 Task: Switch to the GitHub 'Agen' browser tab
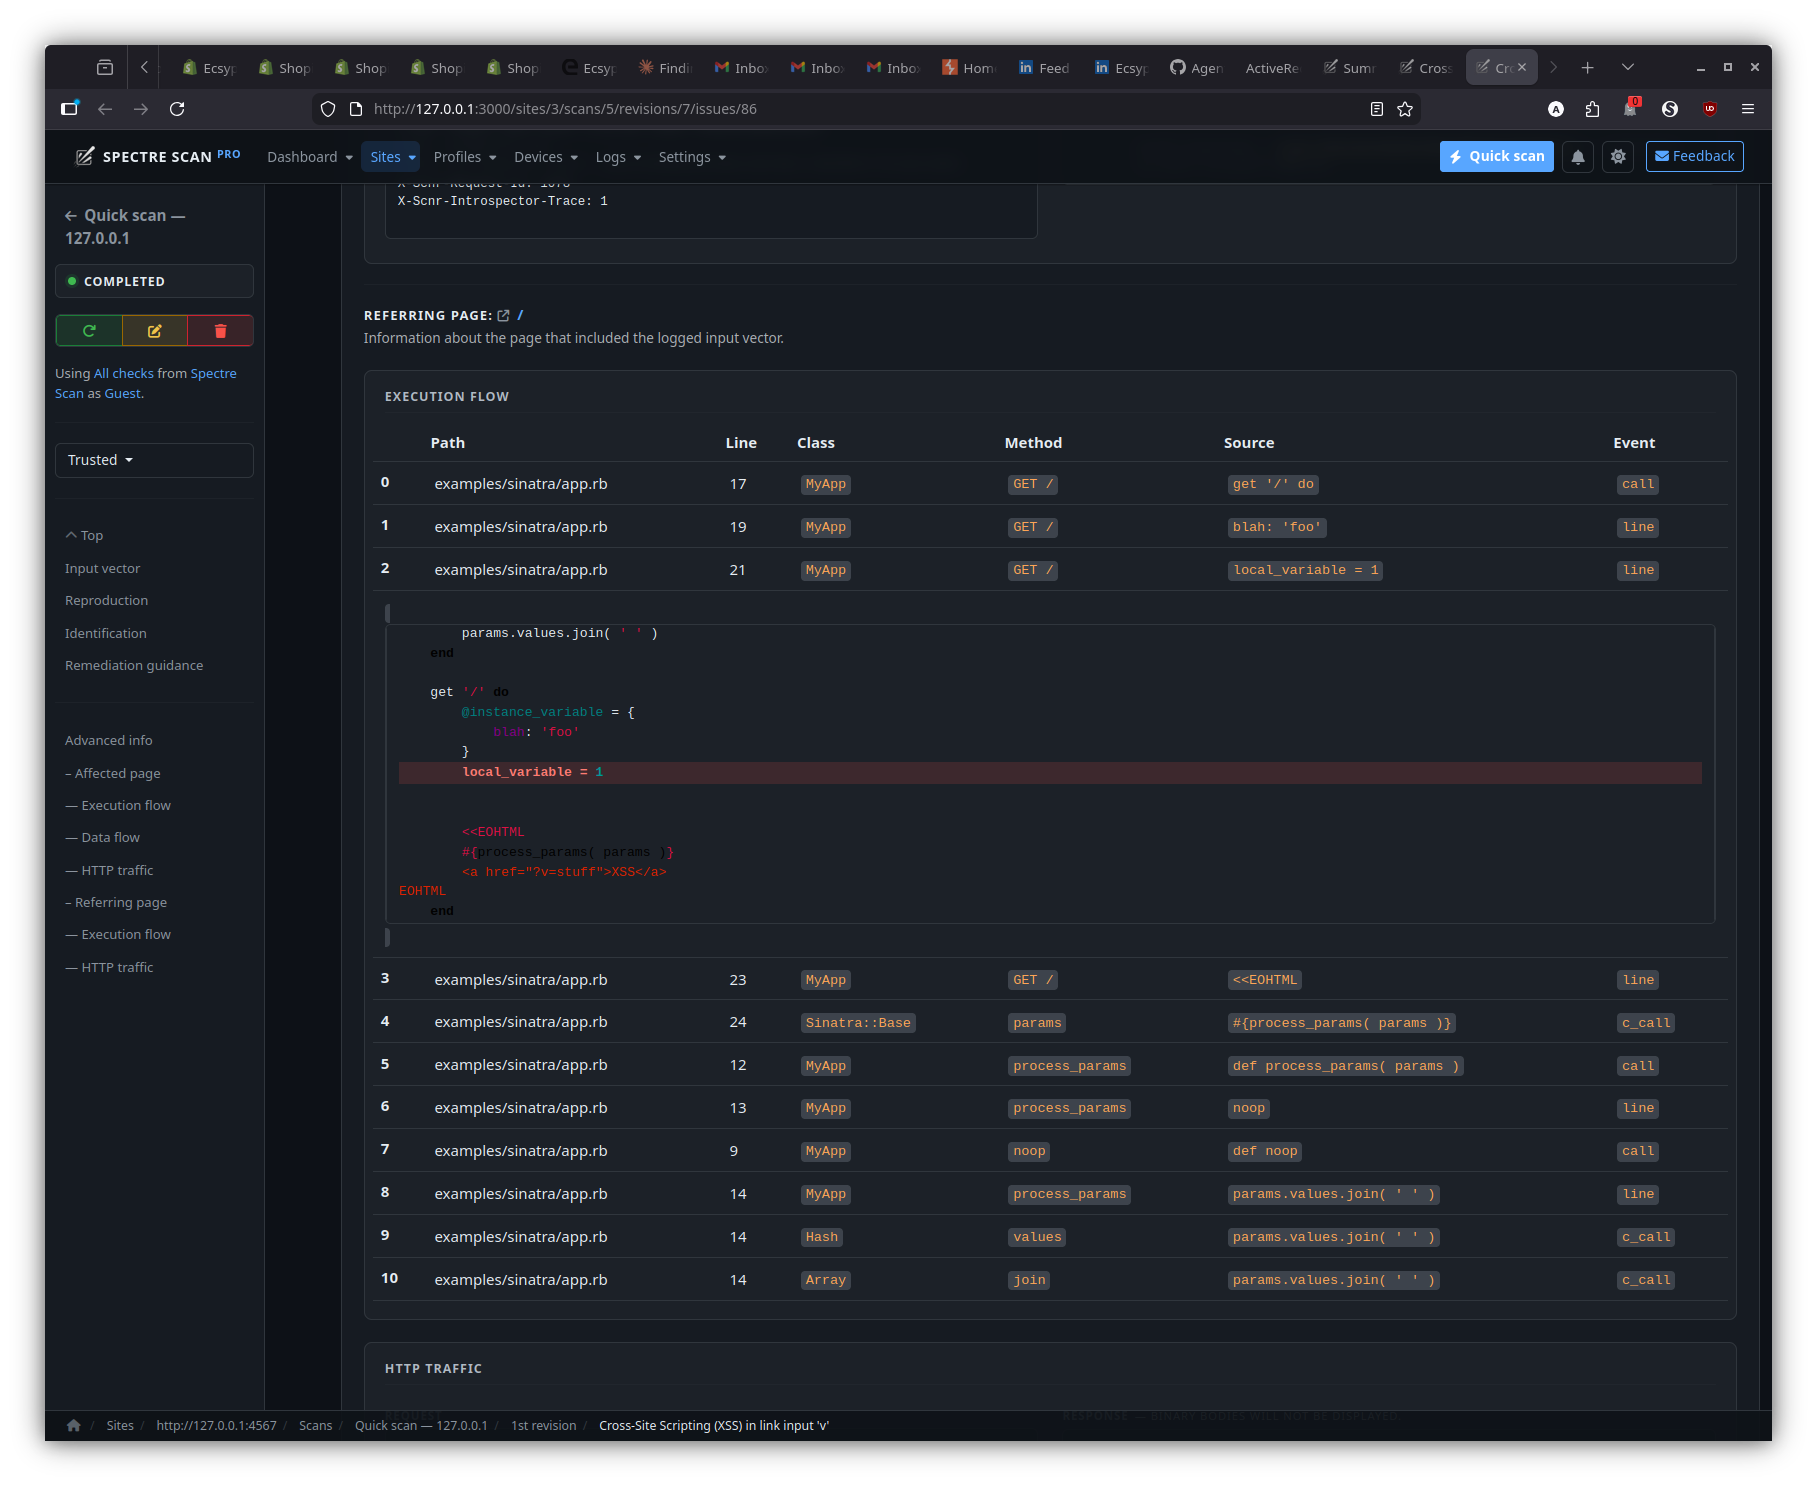click(1196, 68)
